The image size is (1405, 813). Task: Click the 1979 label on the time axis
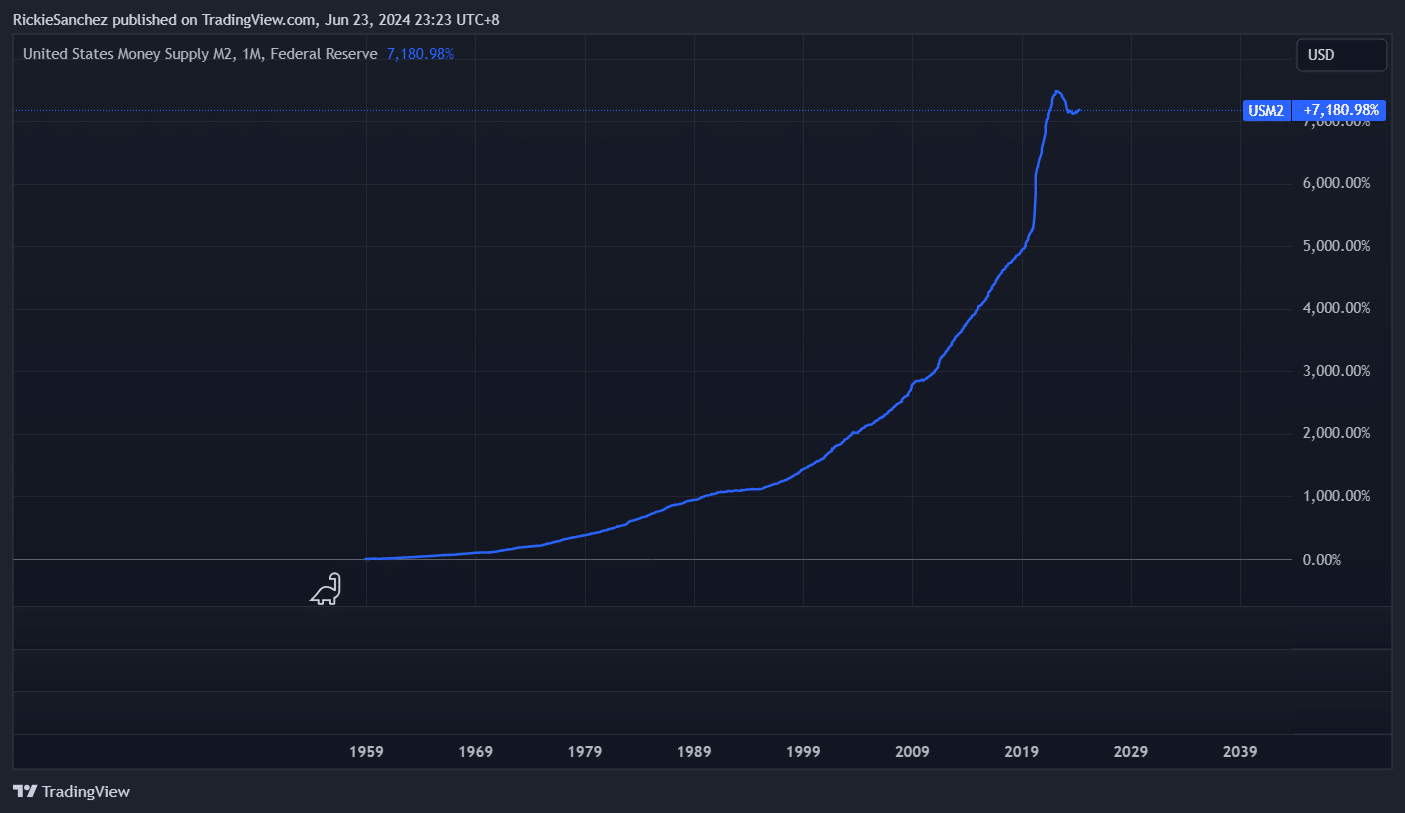pyautogui.click(x=585, y=751)
